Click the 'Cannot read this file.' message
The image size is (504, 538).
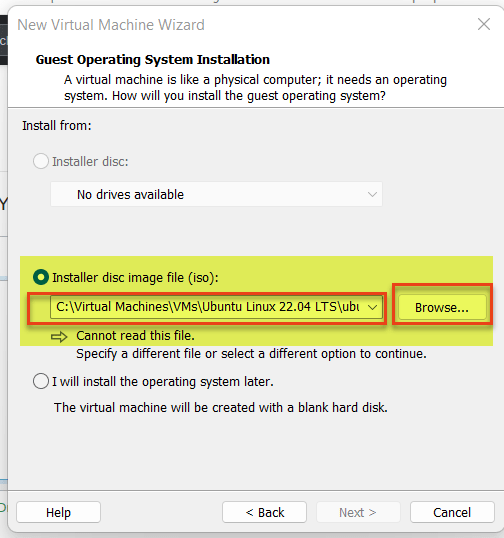[x=135, y=336]
